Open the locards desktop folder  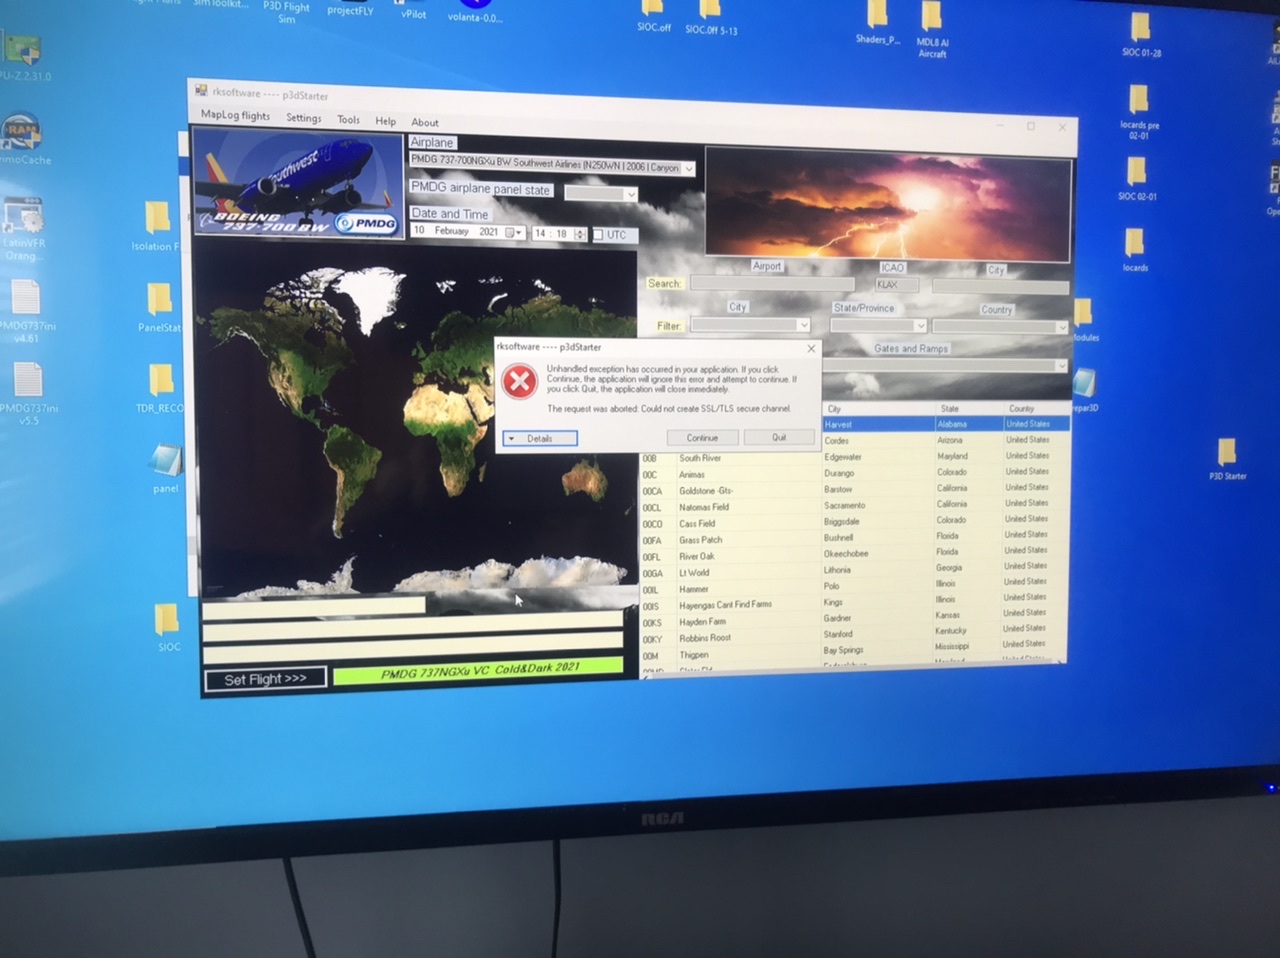pos(1135,250)
